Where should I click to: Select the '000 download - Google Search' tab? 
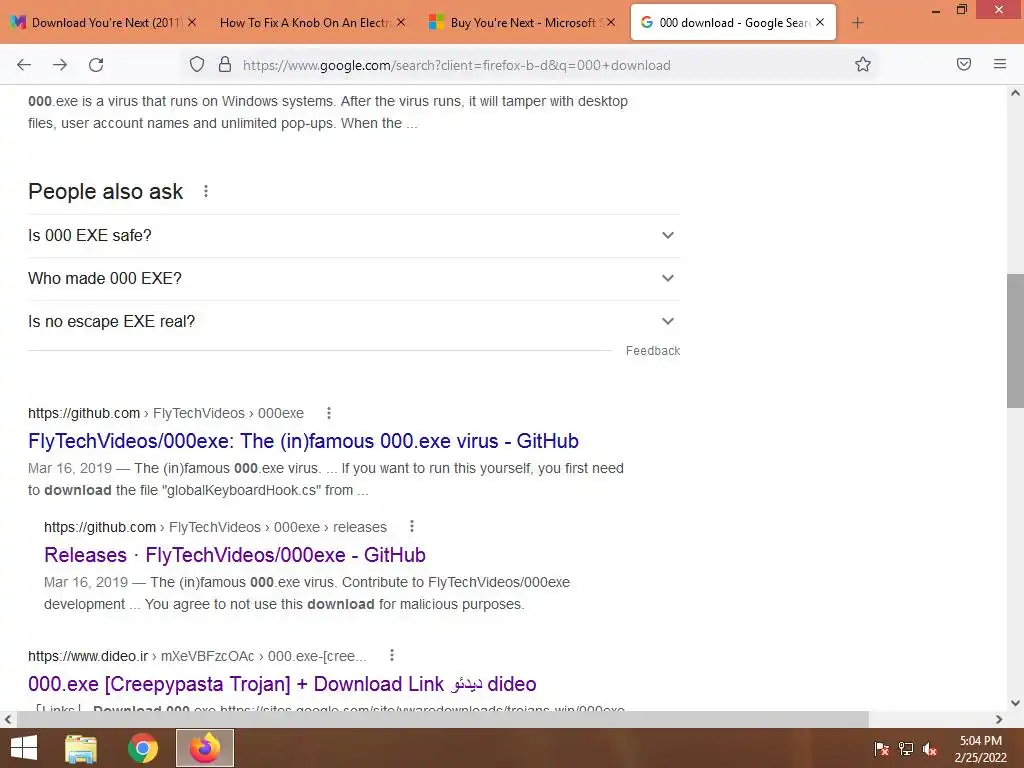click(x=733, y=22)
